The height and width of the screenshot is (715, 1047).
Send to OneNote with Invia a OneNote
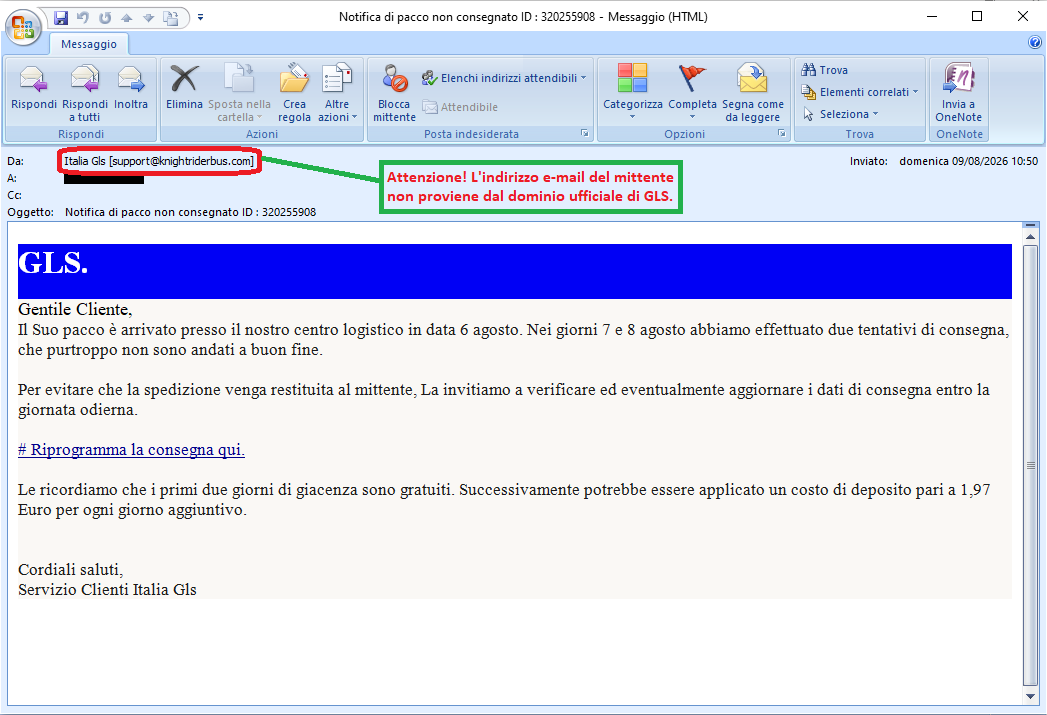(x=958, y=93)
